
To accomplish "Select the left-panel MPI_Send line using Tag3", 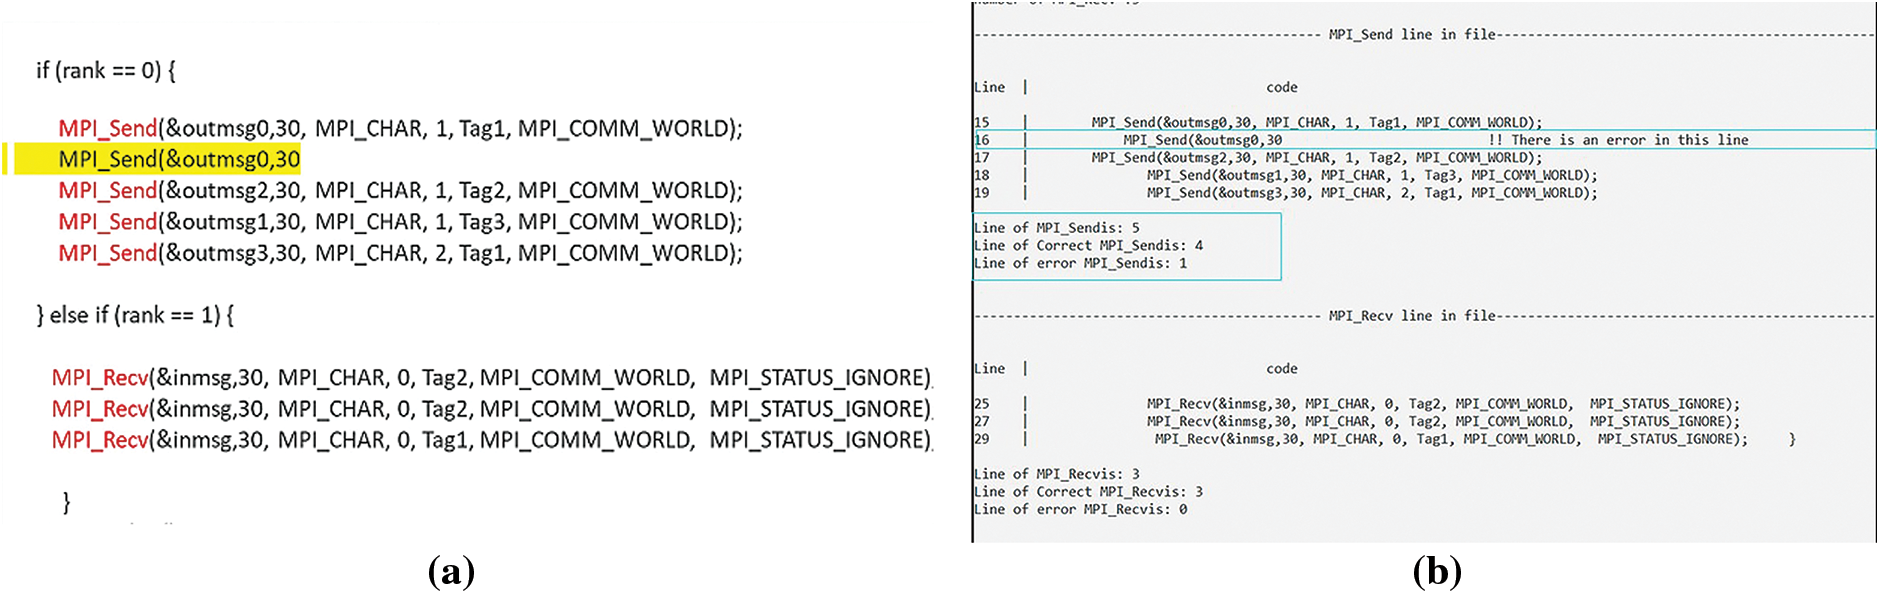I will pyautogui.click(x=400, y=222).
